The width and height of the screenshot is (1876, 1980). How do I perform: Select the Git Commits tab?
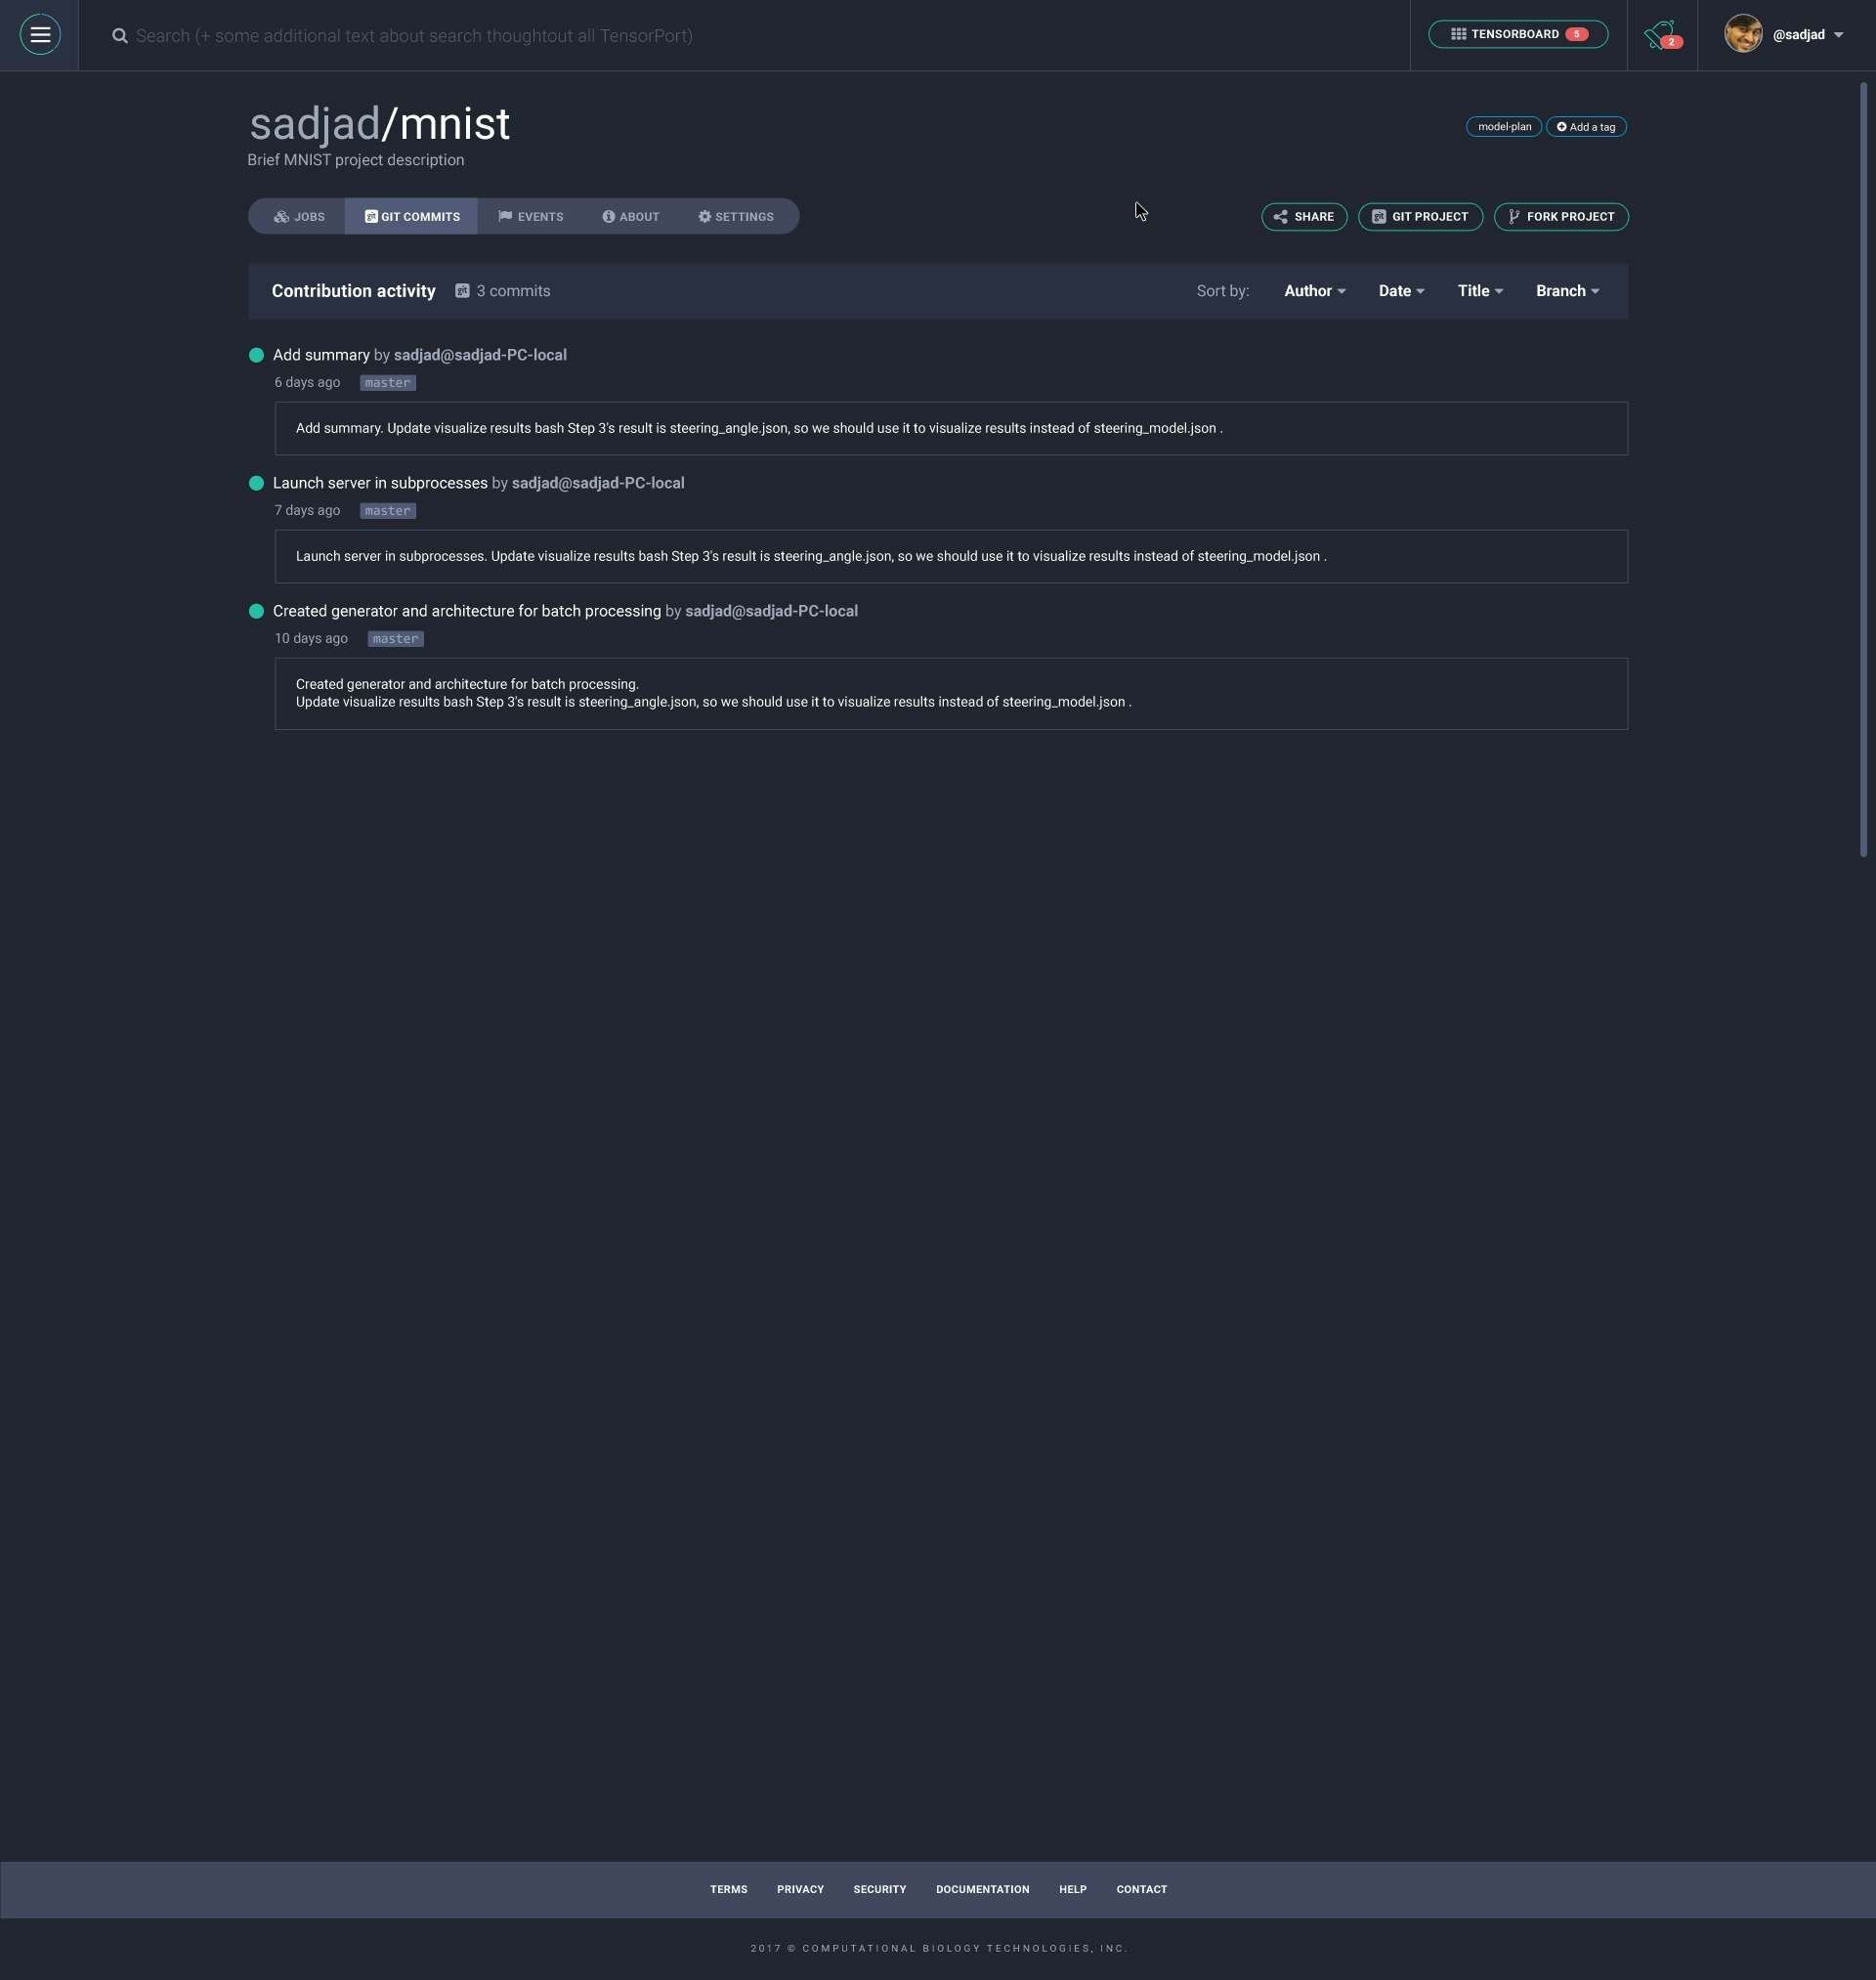(411, 216)
